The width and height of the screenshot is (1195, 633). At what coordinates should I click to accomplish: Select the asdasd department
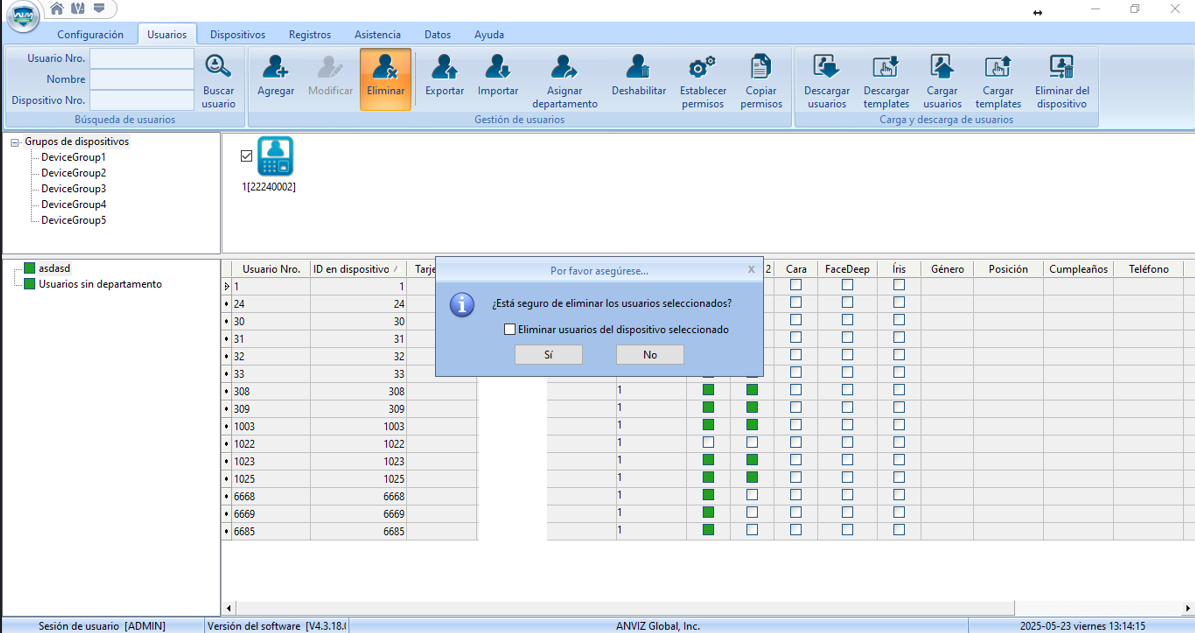click(x=55, y=268)
